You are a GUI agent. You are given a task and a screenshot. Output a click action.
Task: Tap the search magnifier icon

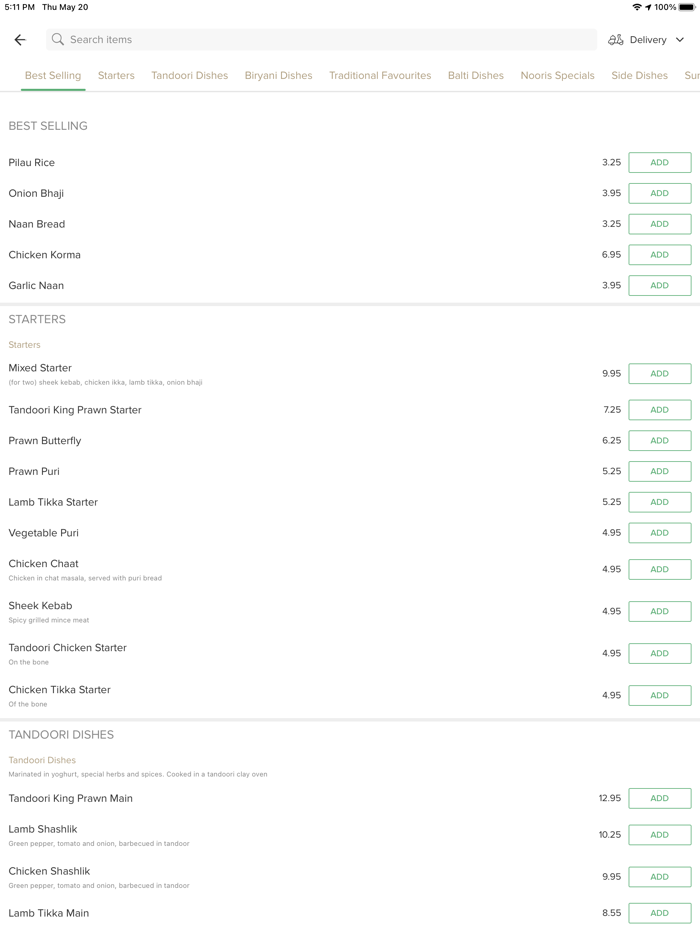(x=58, y=40)
